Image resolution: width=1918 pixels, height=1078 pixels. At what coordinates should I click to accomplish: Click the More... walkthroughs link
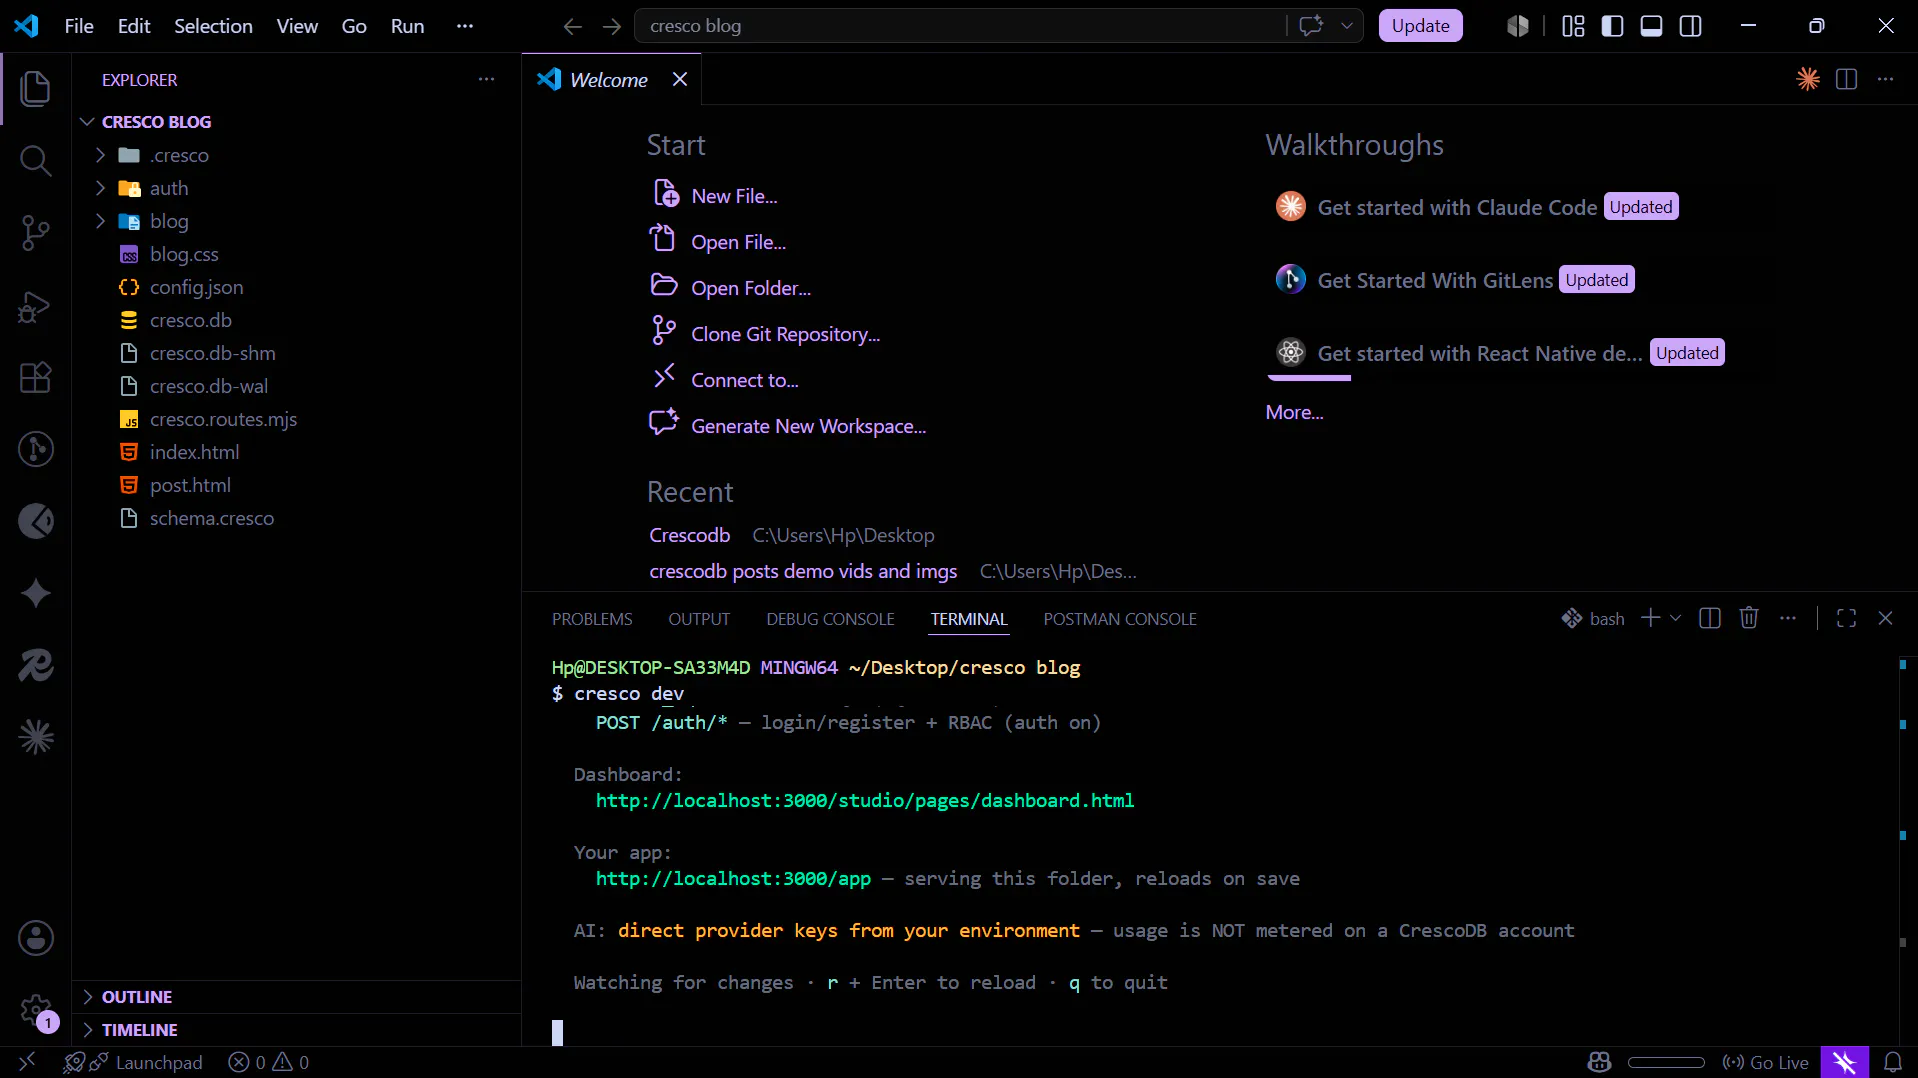[x=1294, y=412]
